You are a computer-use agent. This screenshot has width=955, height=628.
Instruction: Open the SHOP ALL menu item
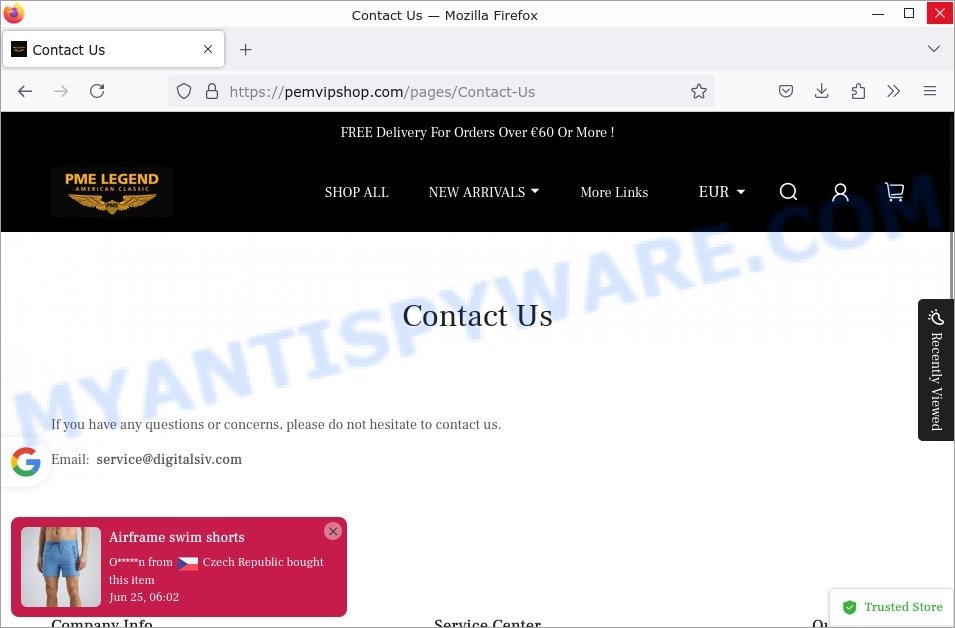pos(356,192)
